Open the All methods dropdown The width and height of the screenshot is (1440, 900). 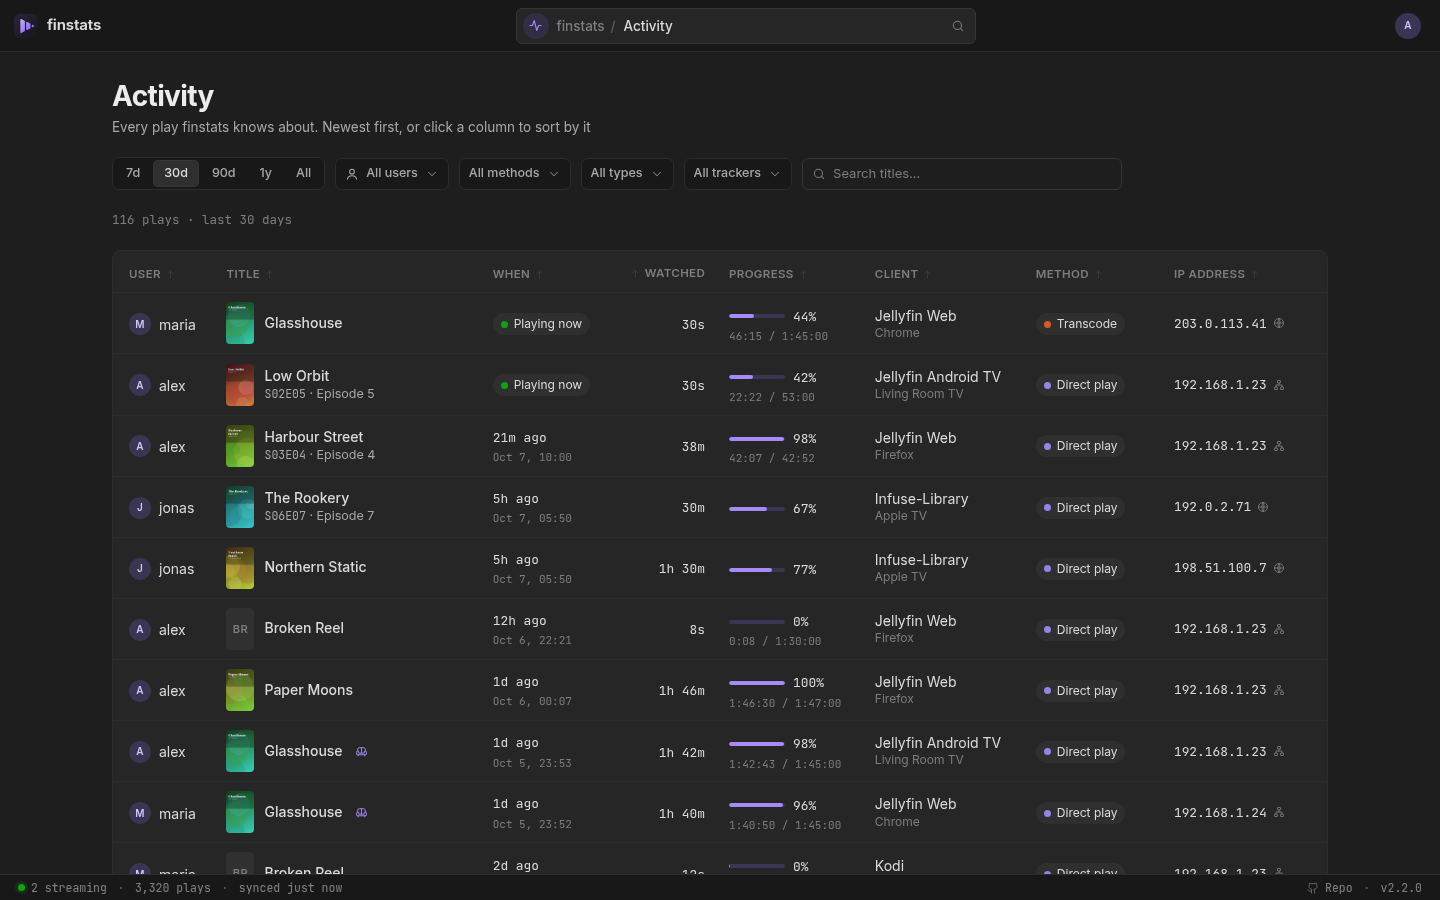(x=514, y=174)
